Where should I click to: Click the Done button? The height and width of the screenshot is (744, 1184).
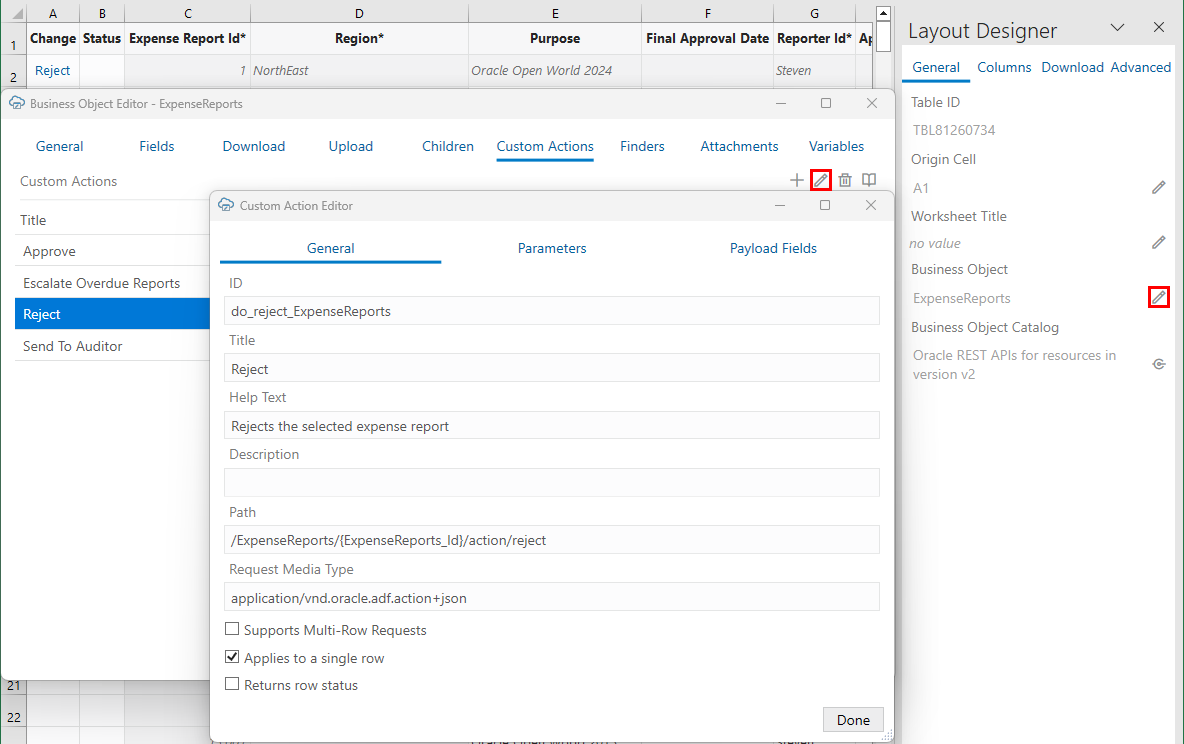click(x=853, y=719)
